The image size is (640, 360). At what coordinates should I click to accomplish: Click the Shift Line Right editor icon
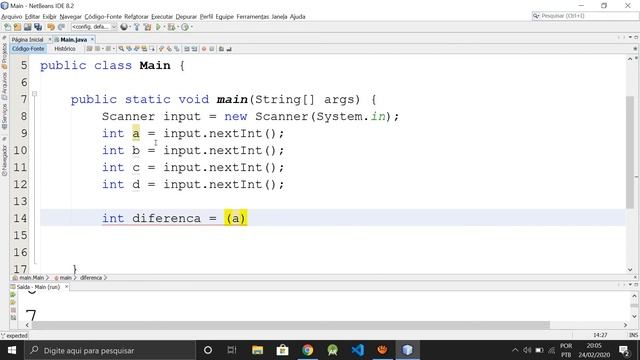pos(194,49)
